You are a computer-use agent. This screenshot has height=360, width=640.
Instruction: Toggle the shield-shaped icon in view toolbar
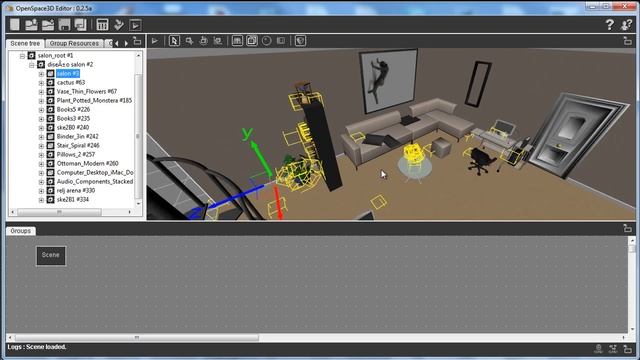pyautogui.click(x=300, y=41)
